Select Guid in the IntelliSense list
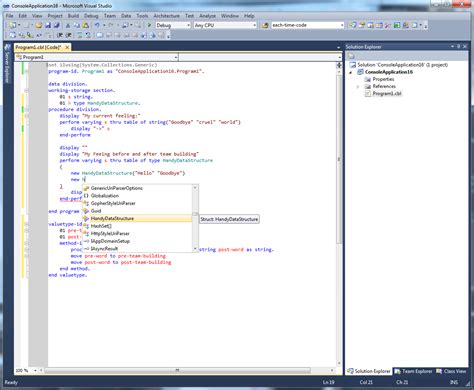474x390 pixels. [137, 211]
